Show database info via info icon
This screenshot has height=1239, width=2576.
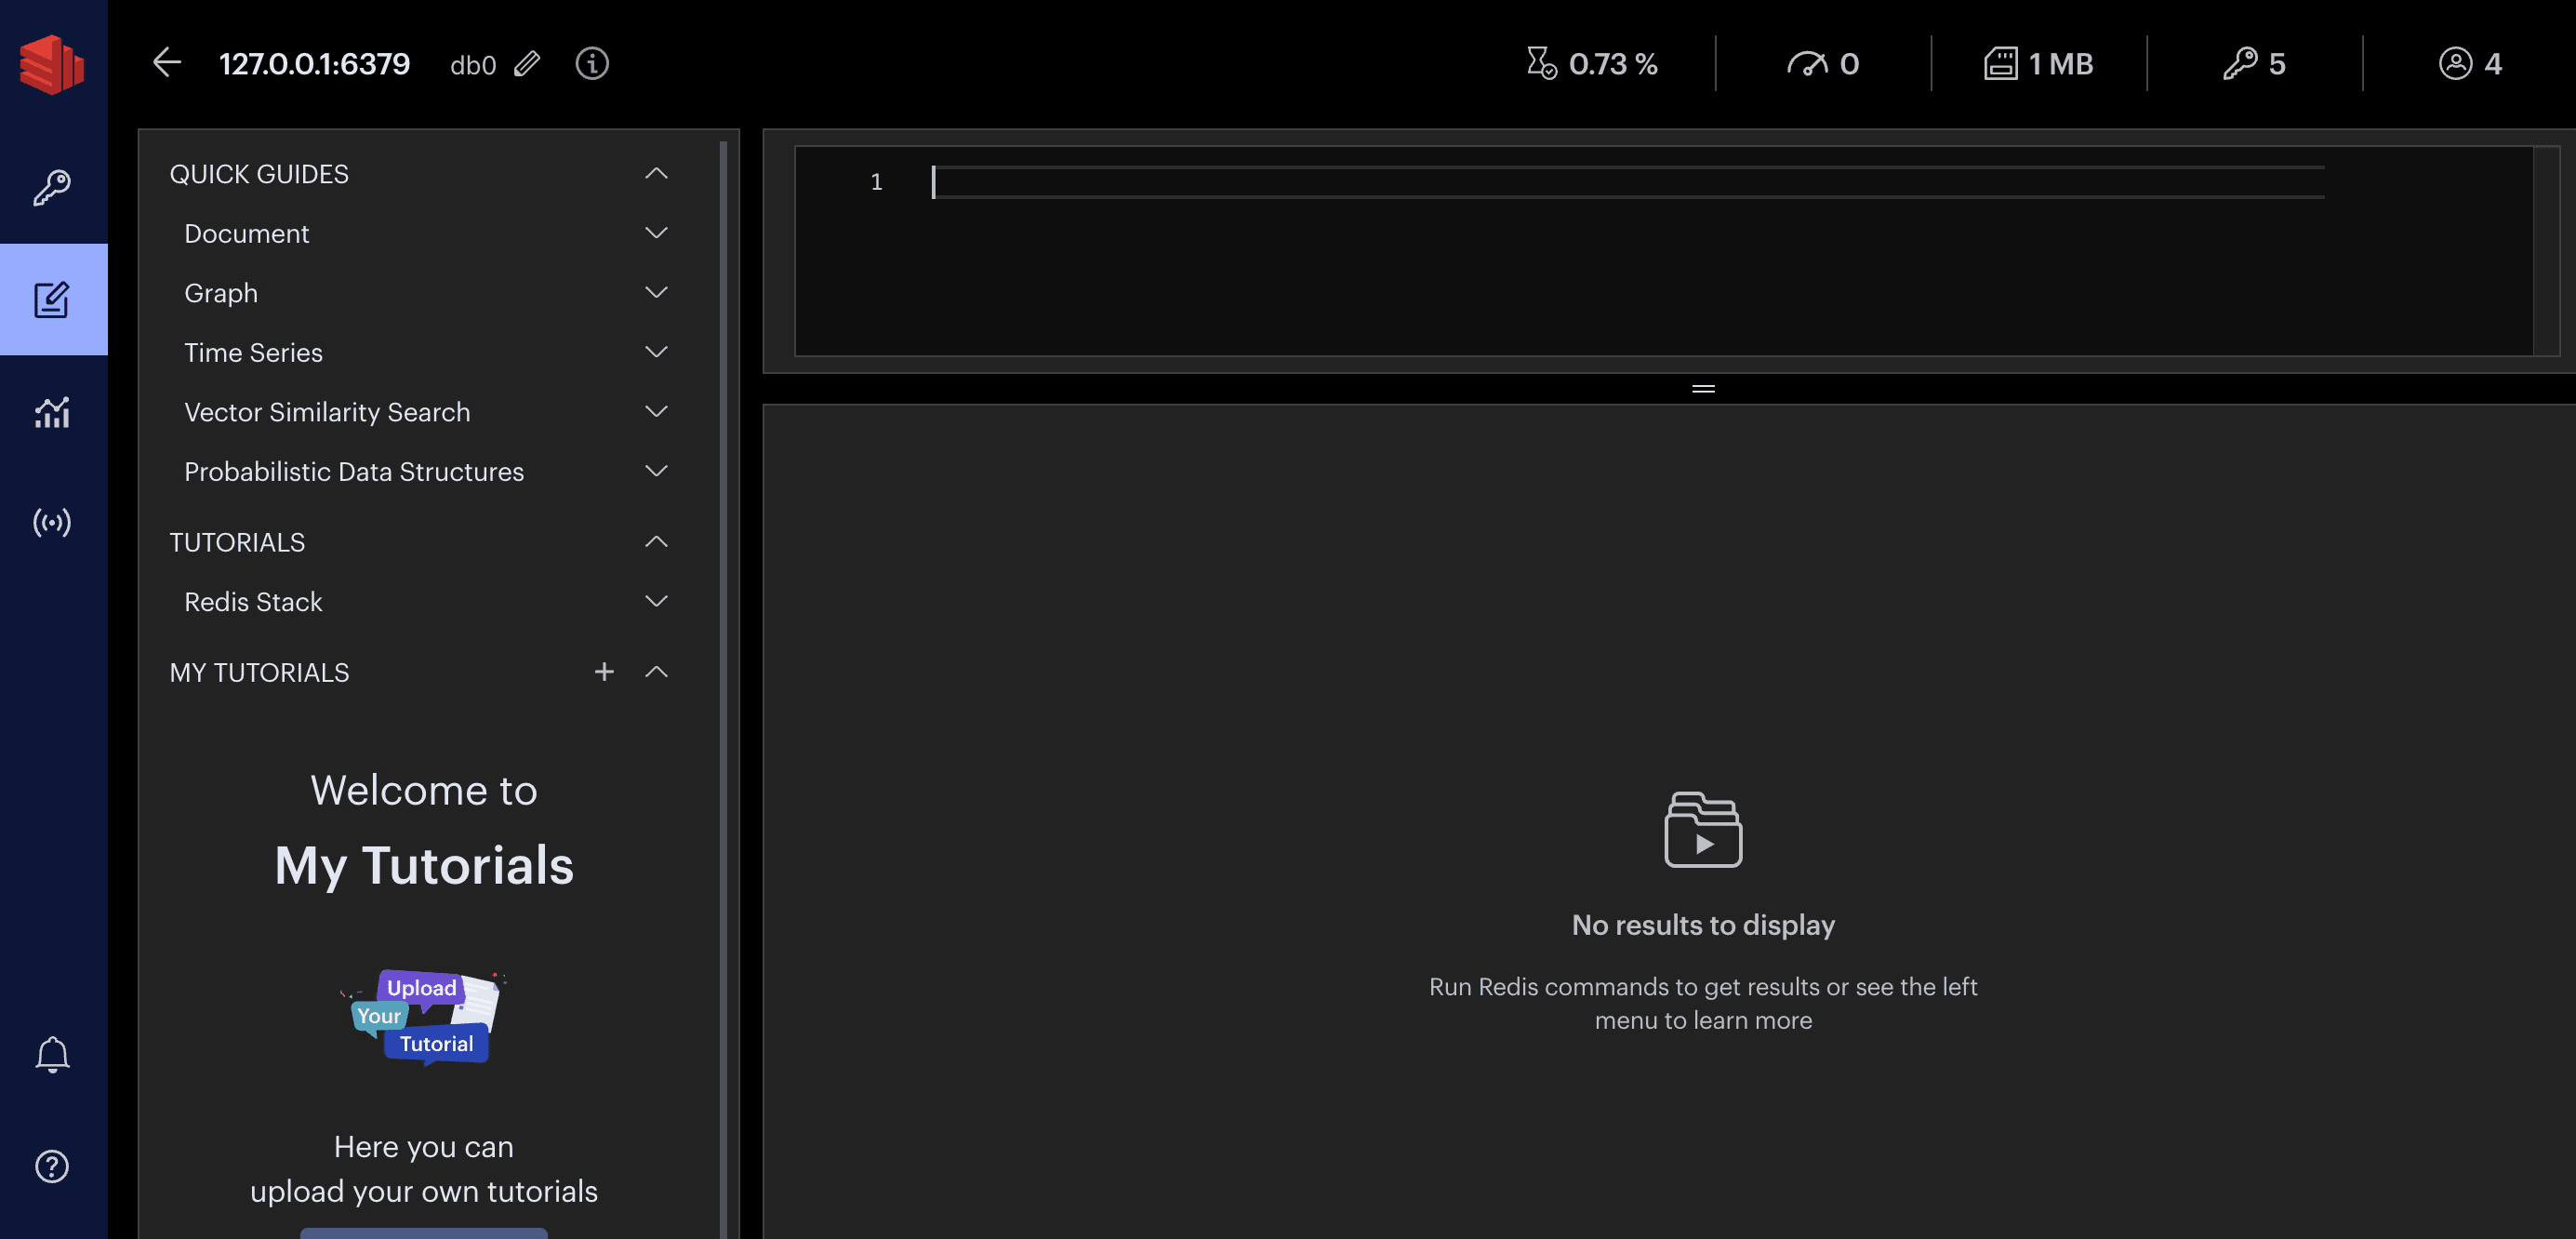592,64
